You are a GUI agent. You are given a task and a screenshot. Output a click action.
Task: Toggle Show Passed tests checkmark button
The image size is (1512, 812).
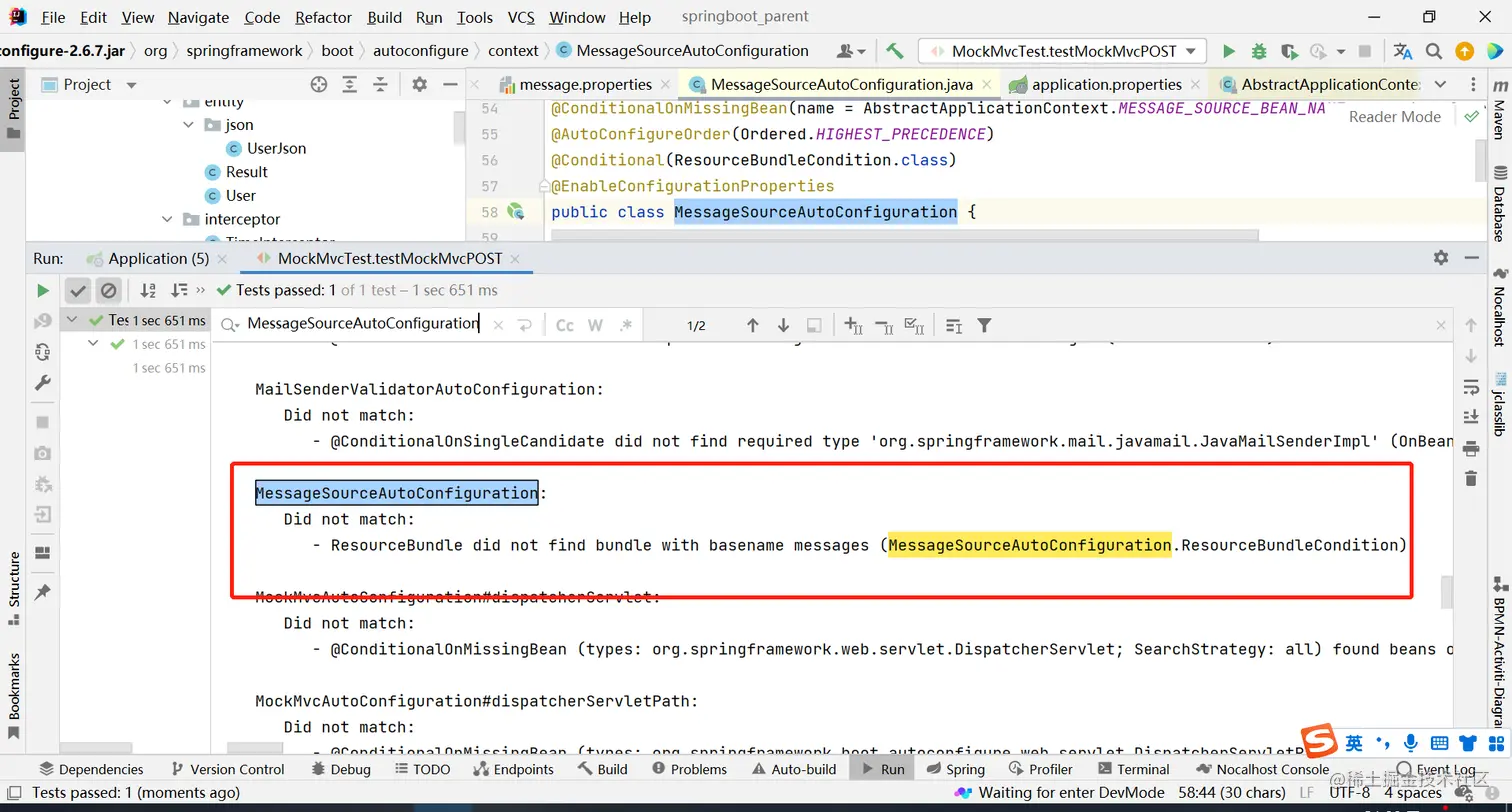78,290
